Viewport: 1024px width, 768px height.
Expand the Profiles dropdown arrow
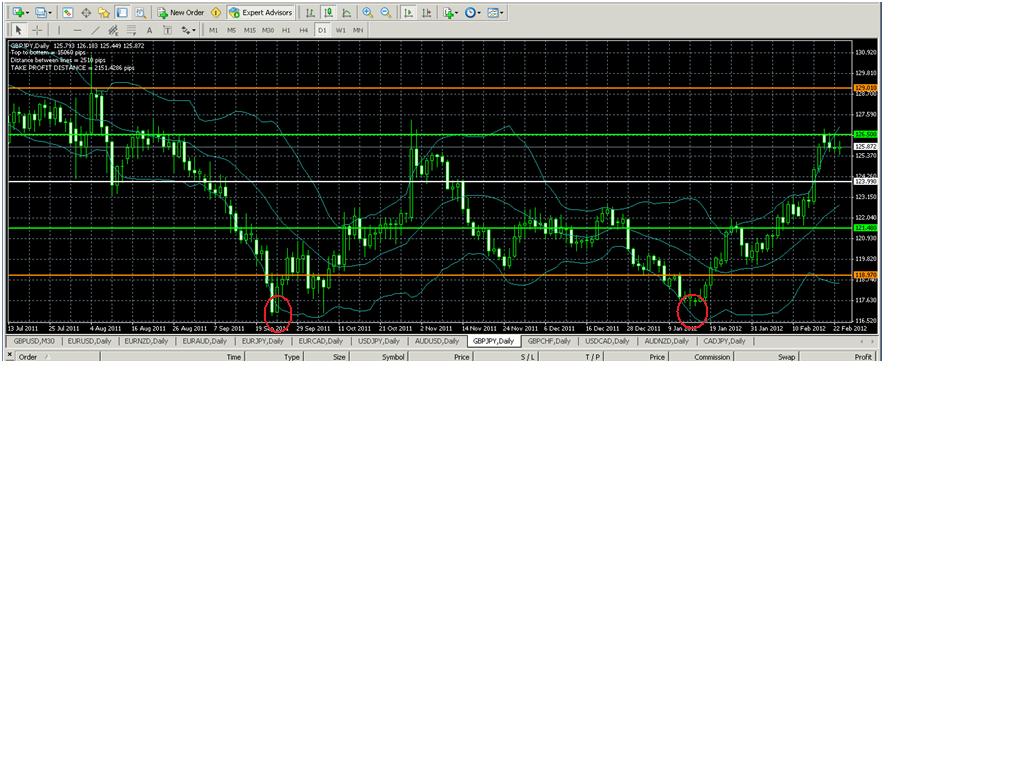50,13
